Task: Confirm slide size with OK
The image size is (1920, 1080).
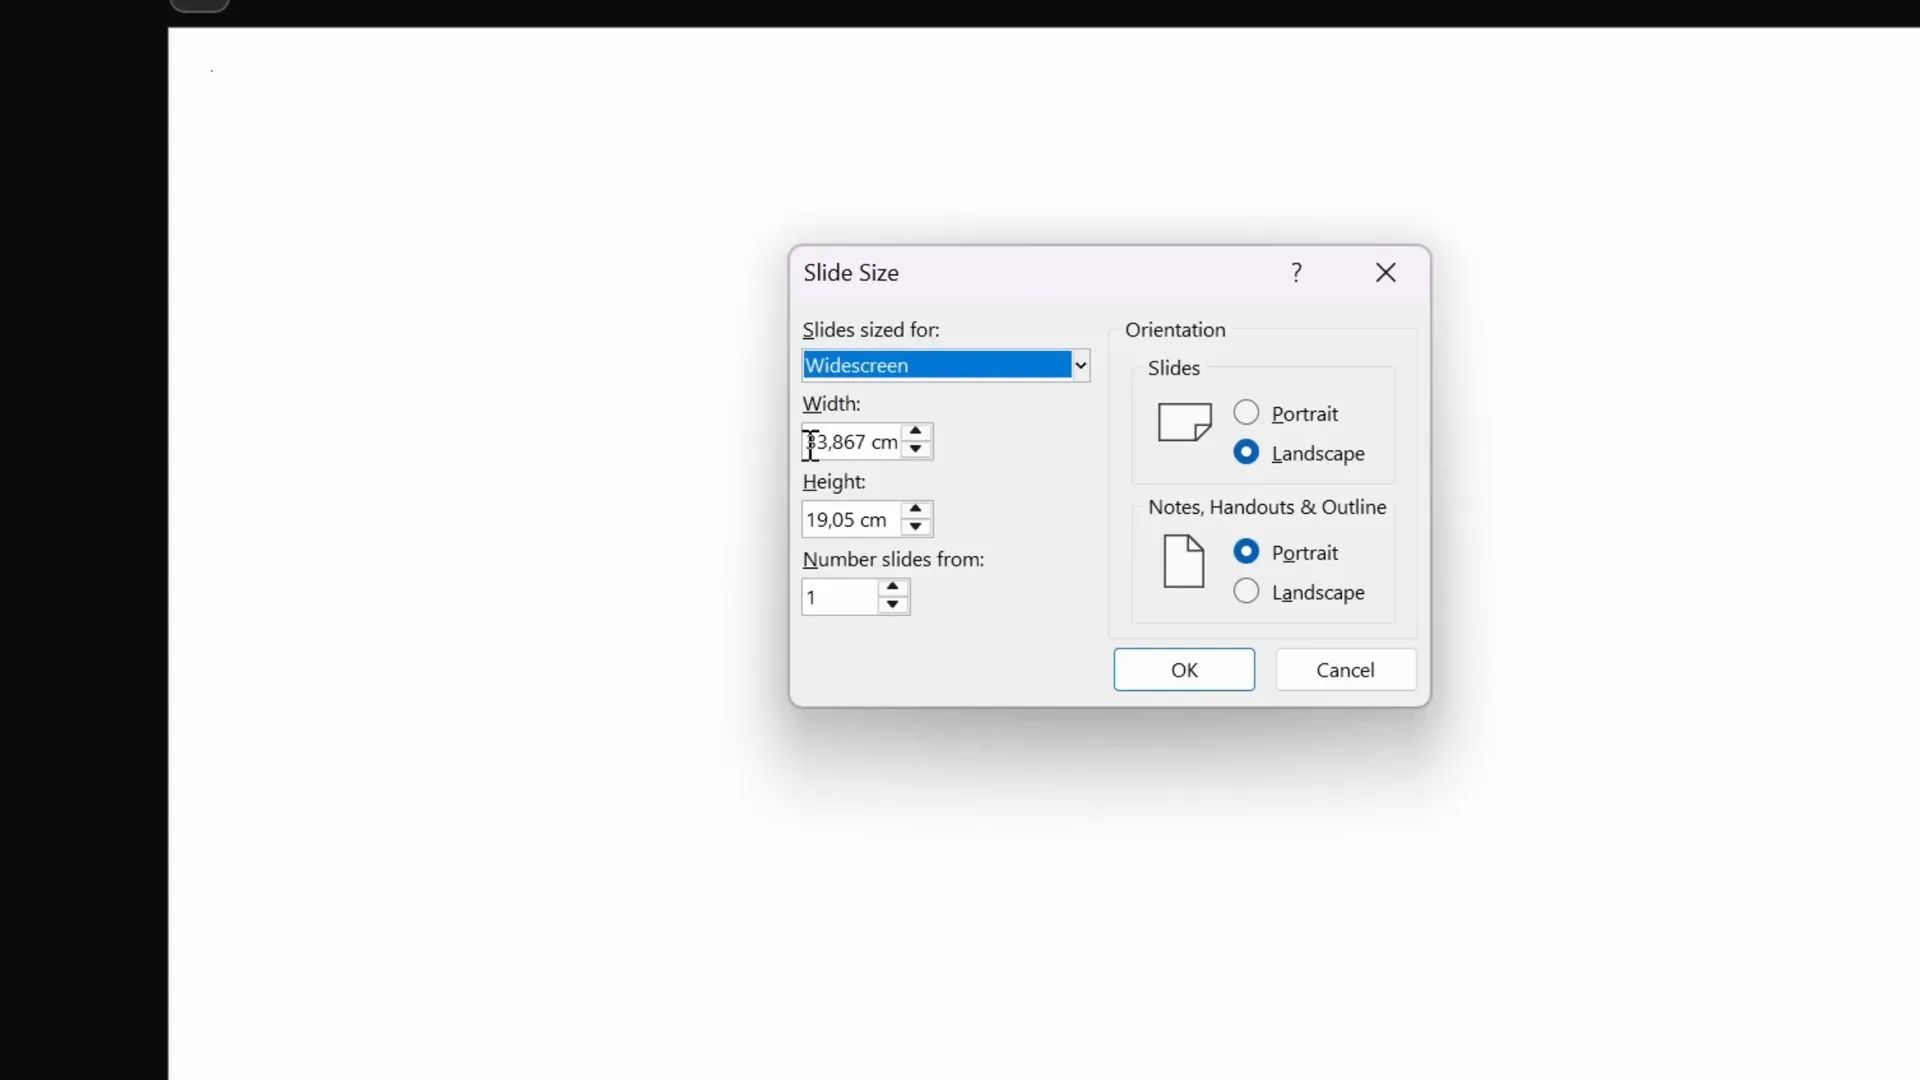Action: 1184,669
